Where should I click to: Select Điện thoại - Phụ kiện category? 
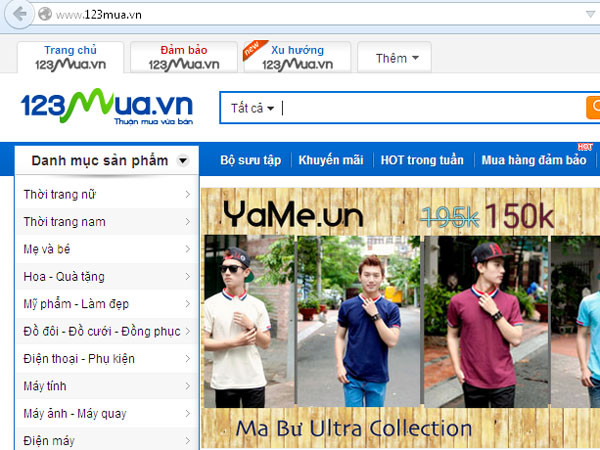coord(107,359)
